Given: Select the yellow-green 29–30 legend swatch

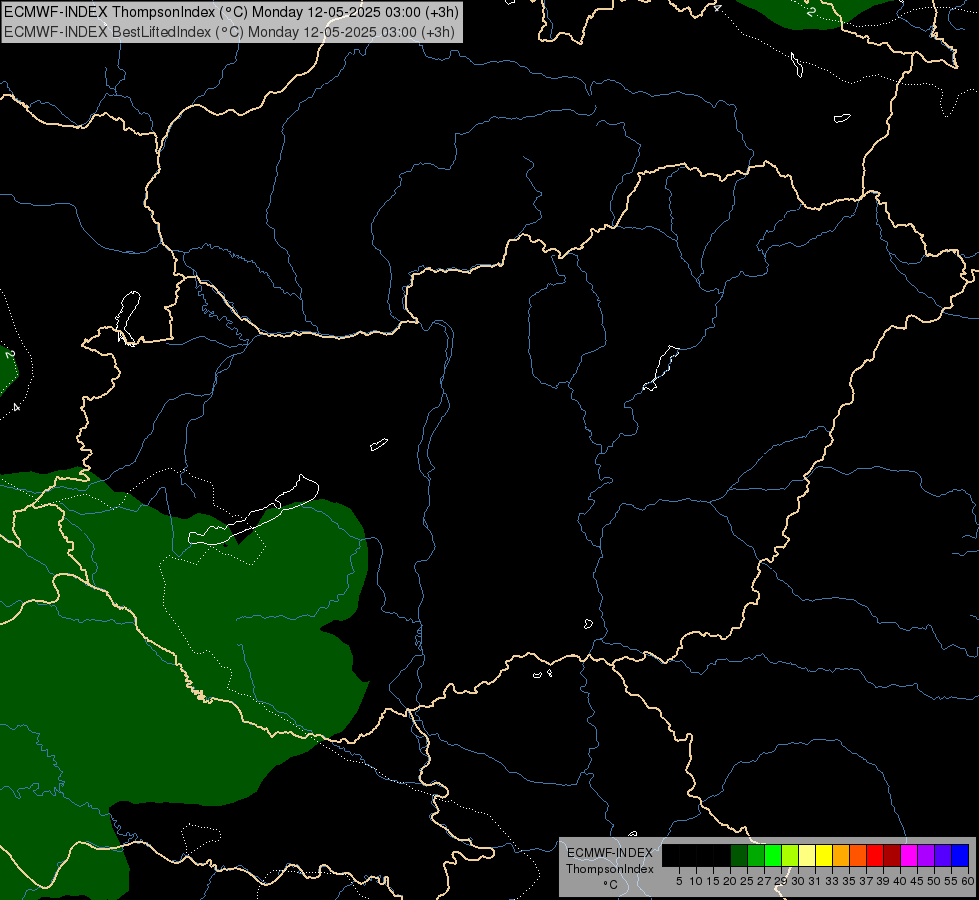Looking at the screenshot, I should (790, 855).
